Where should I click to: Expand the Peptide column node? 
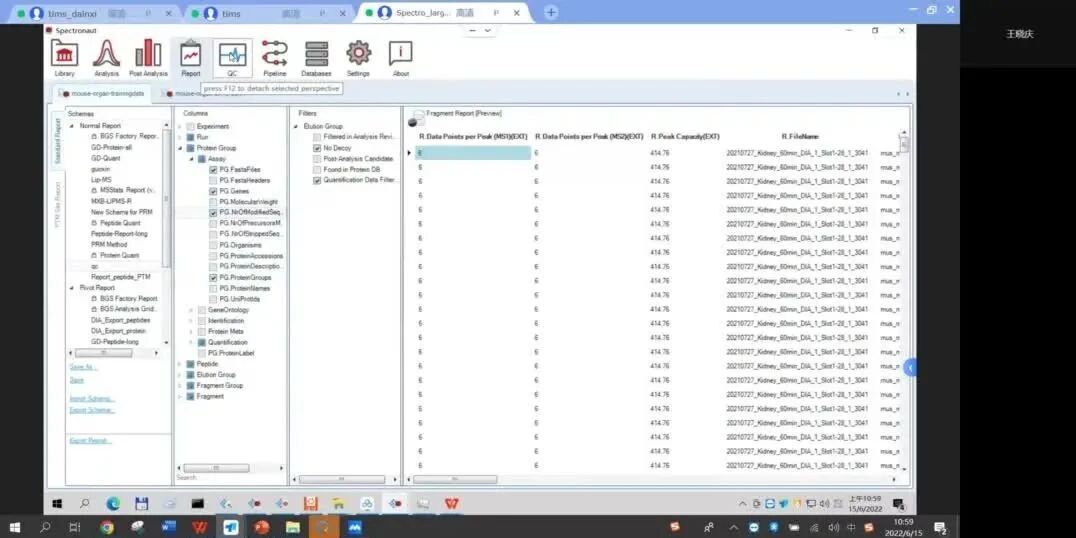tap(180, 364)
